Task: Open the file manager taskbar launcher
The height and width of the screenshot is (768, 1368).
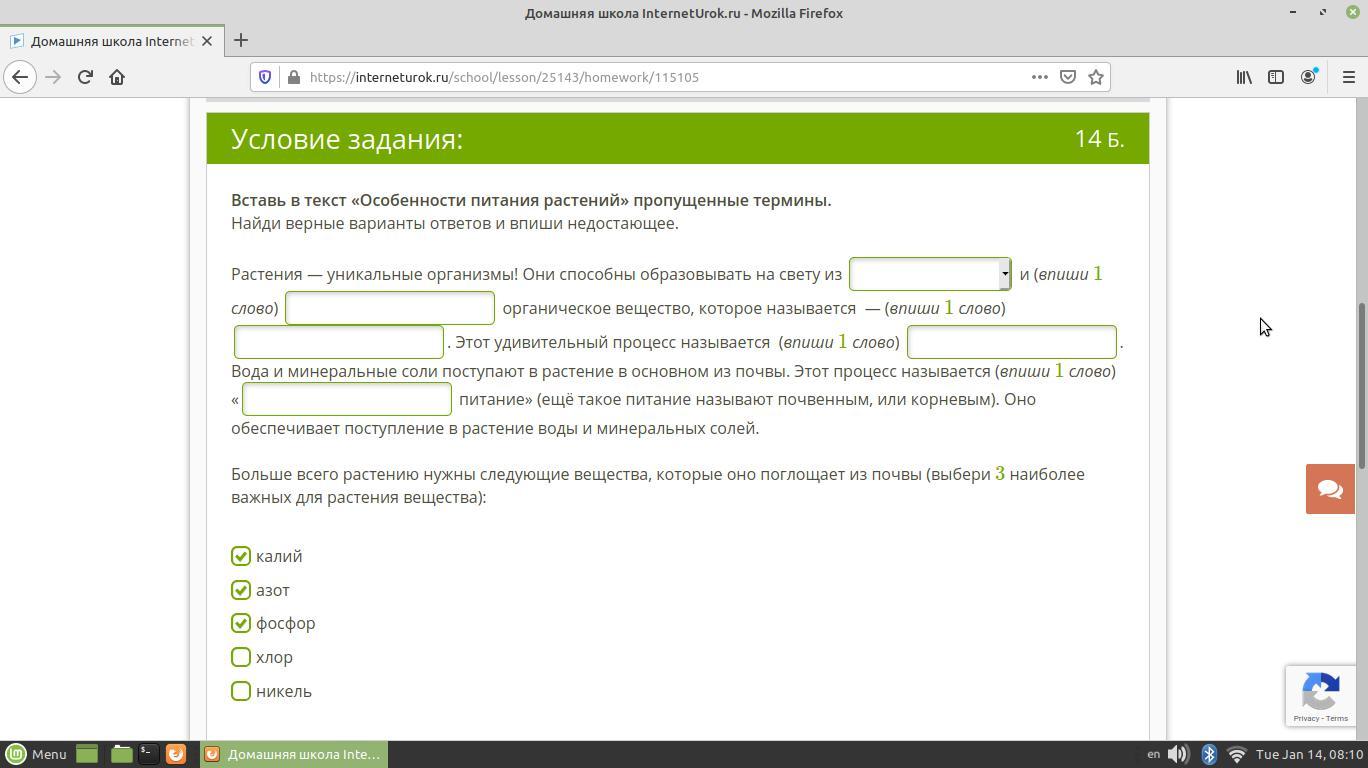Action: [121, 754]
